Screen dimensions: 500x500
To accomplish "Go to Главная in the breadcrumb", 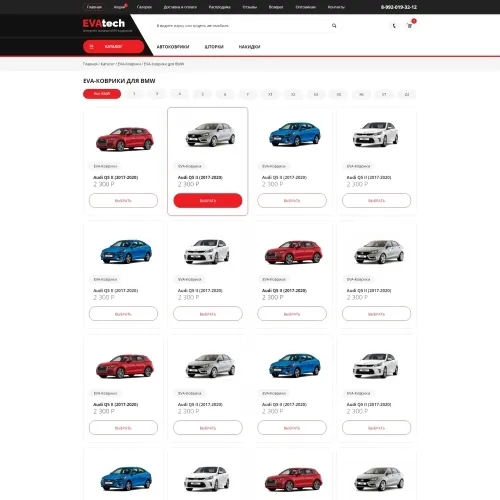I will click(90, 64).
